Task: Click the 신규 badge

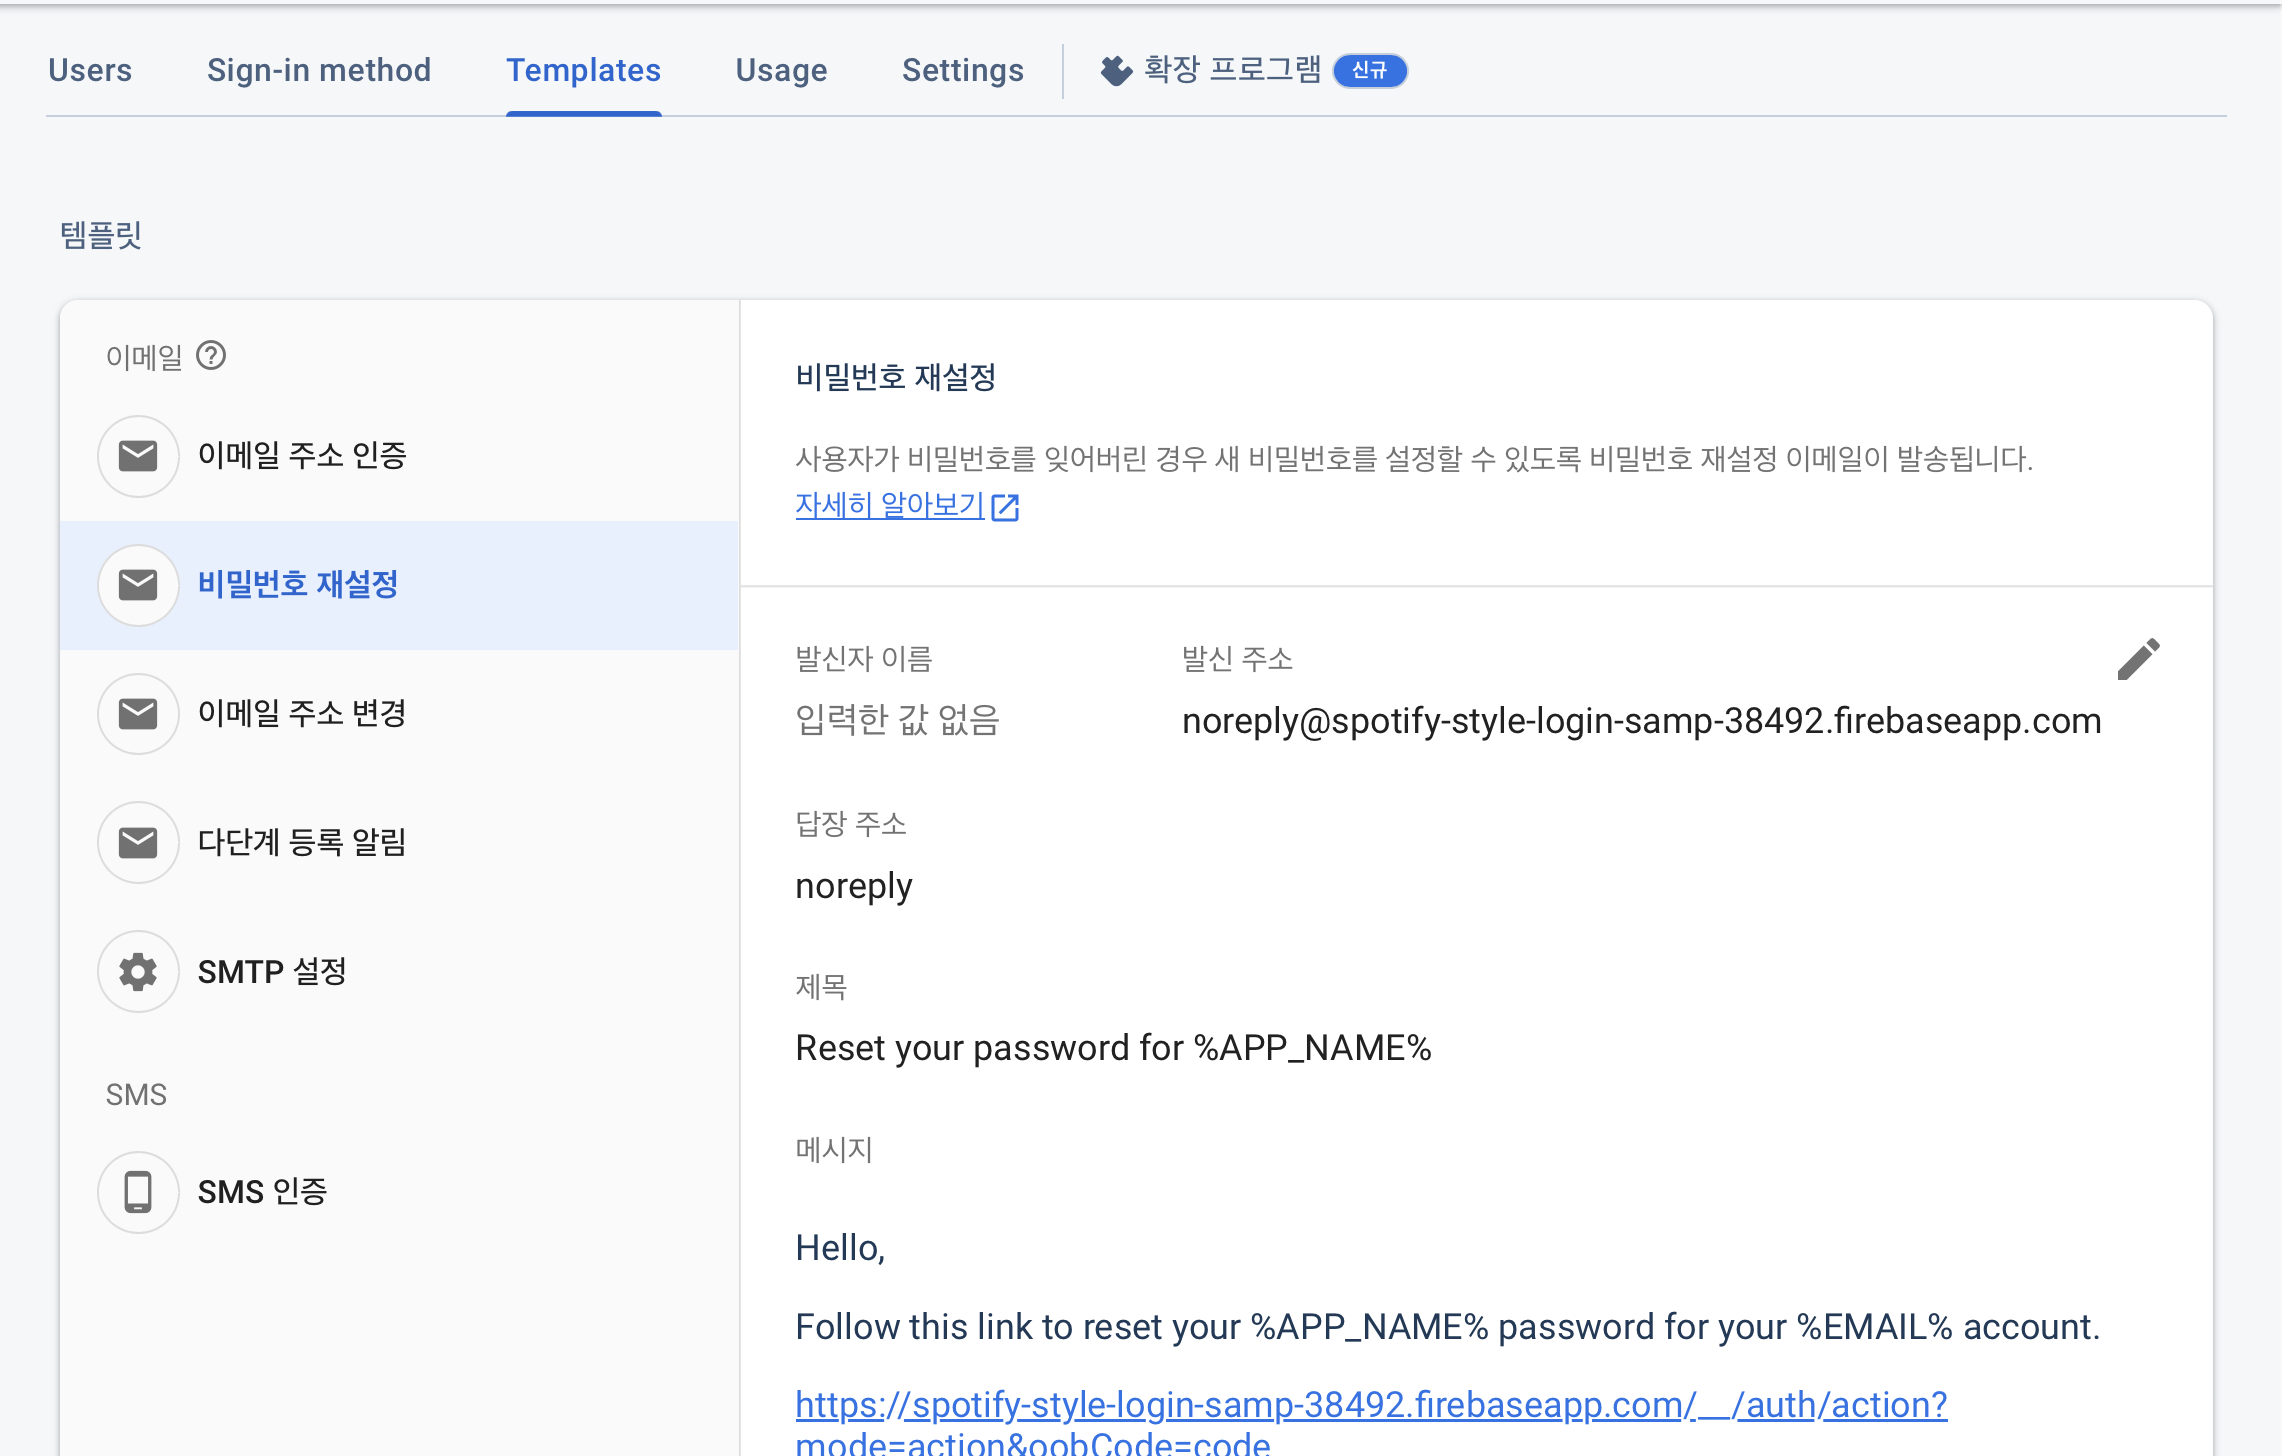Action: [1370, 70]
